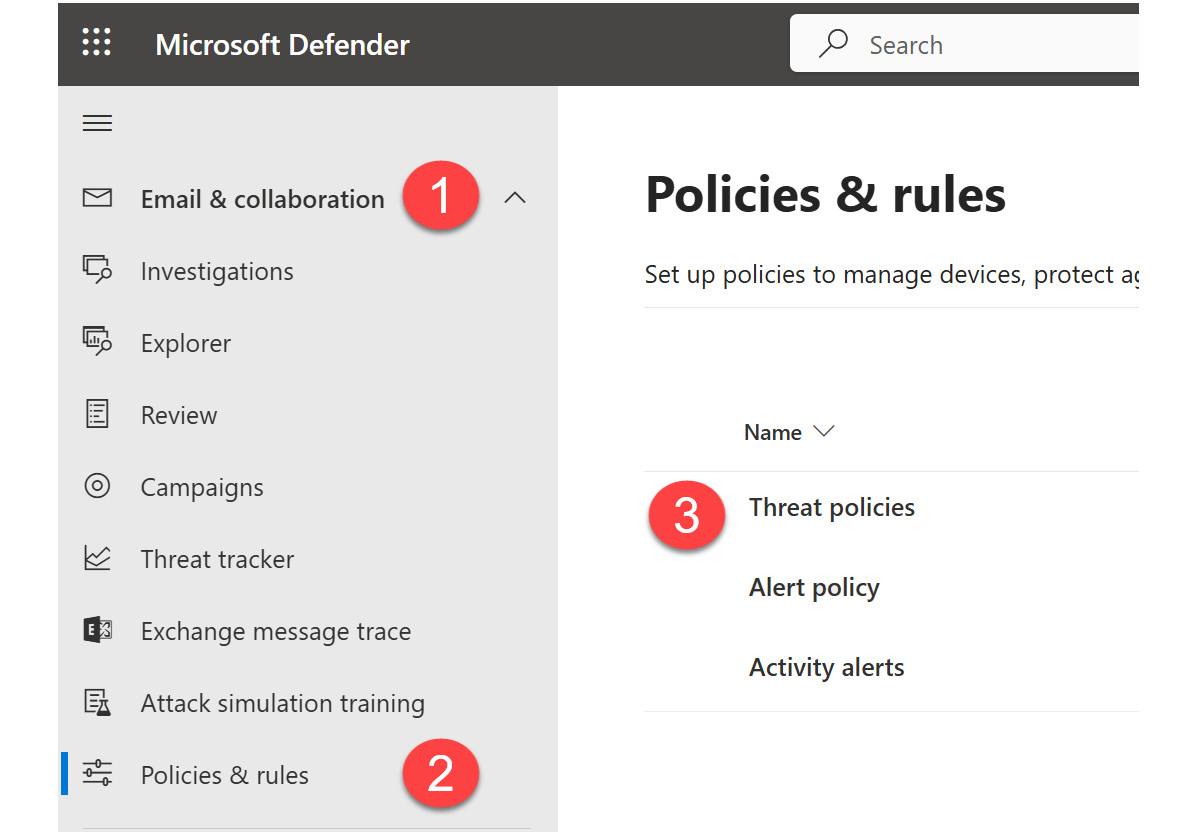Select Policies & rules in sidebar
Screen dimensions: 1194x833
coord(225,775)
